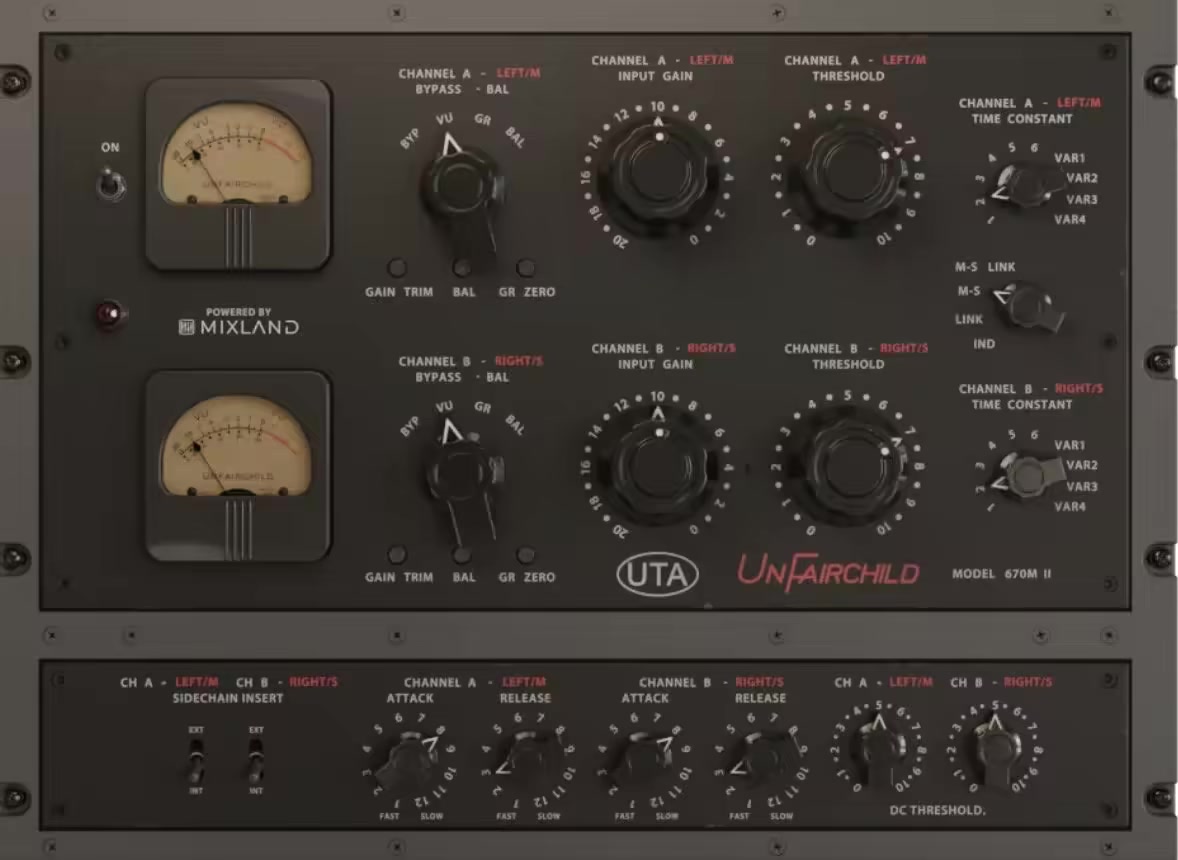Click the Channel B Bypass-Bal selector knob
The image size is (1178, 860).
click(462, 473)
